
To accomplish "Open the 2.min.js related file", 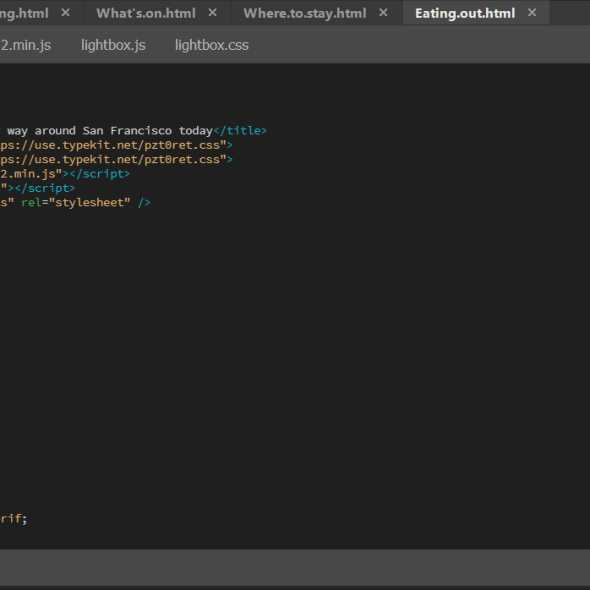I will point(26,45).
